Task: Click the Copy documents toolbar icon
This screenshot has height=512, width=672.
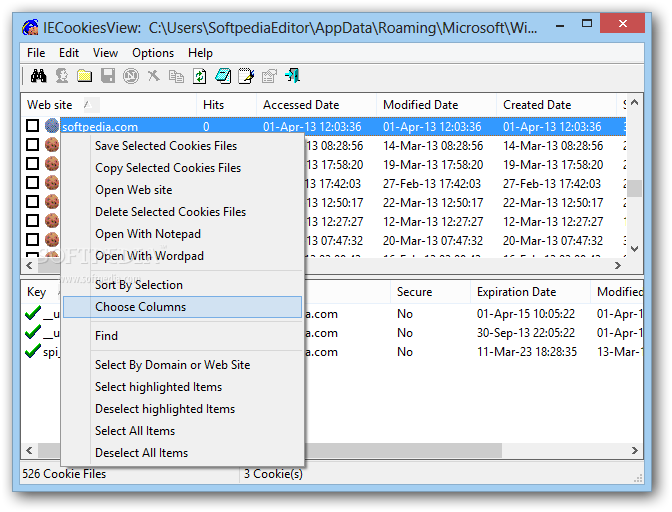Action: (176, 76)
